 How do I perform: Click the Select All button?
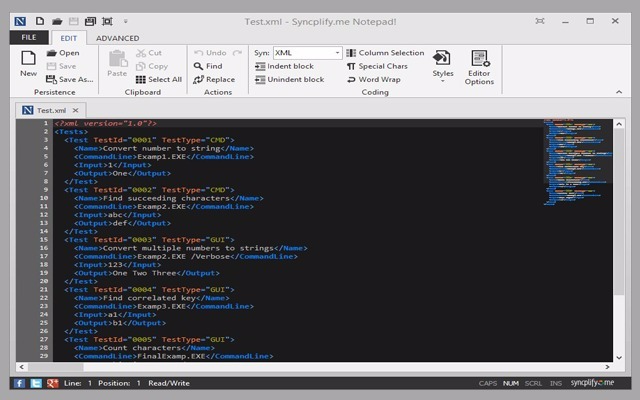click(158, 79)
